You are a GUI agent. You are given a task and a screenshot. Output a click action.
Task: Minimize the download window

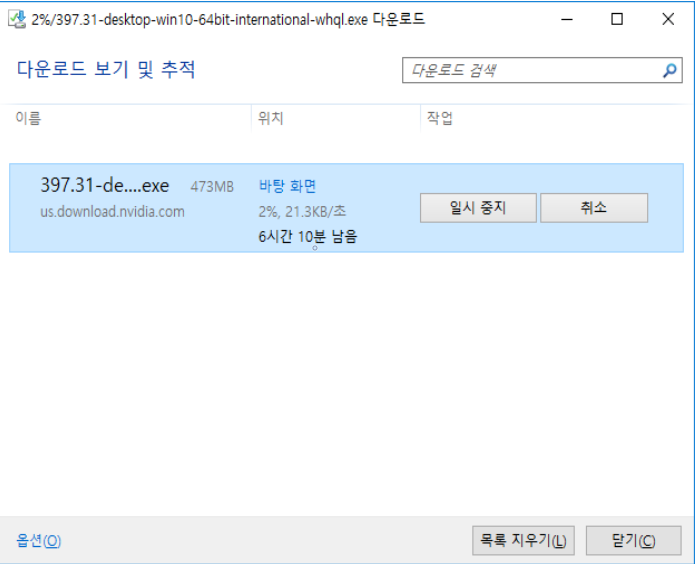[x=567, y=19]
